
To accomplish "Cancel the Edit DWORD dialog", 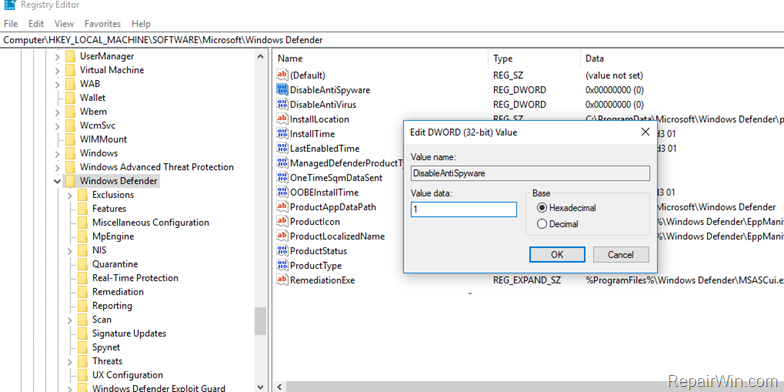I will pyautogui.click(x=621, y=254).
